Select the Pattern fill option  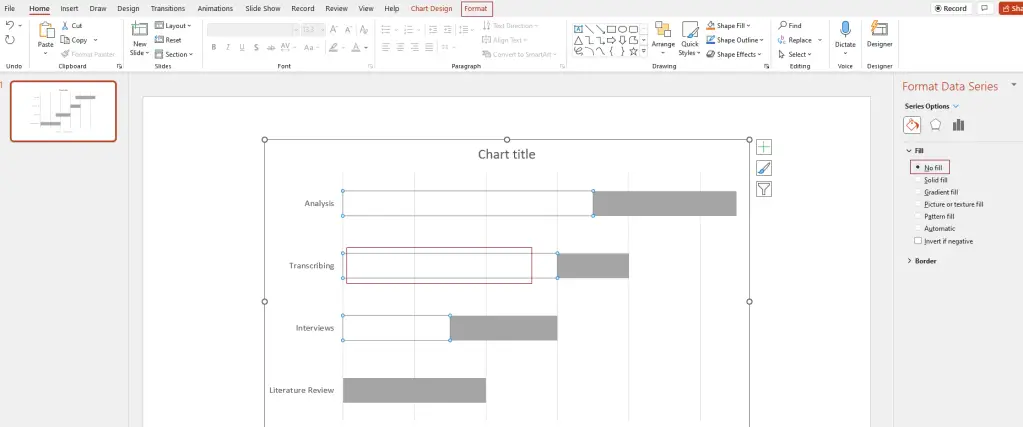coord(935,216)
